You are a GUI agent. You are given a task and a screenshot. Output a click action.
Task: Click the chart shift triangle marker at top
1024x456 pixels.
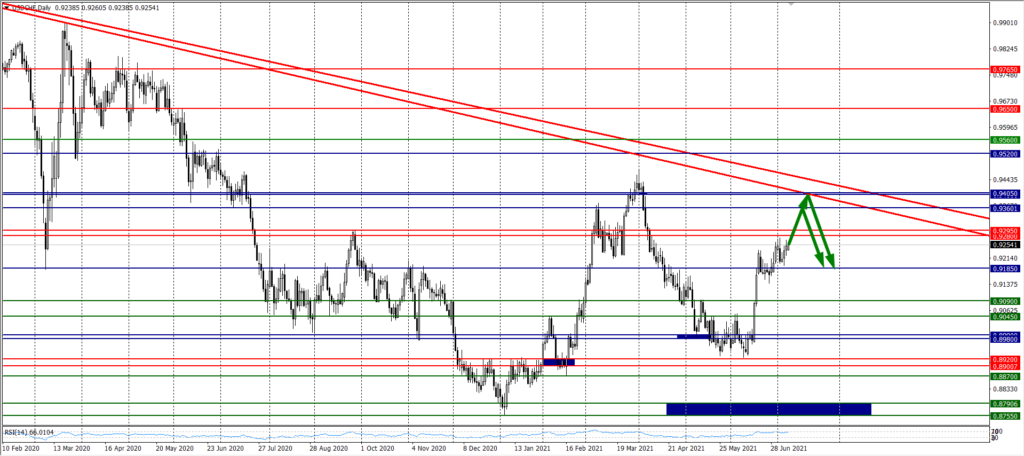(792, 4)
